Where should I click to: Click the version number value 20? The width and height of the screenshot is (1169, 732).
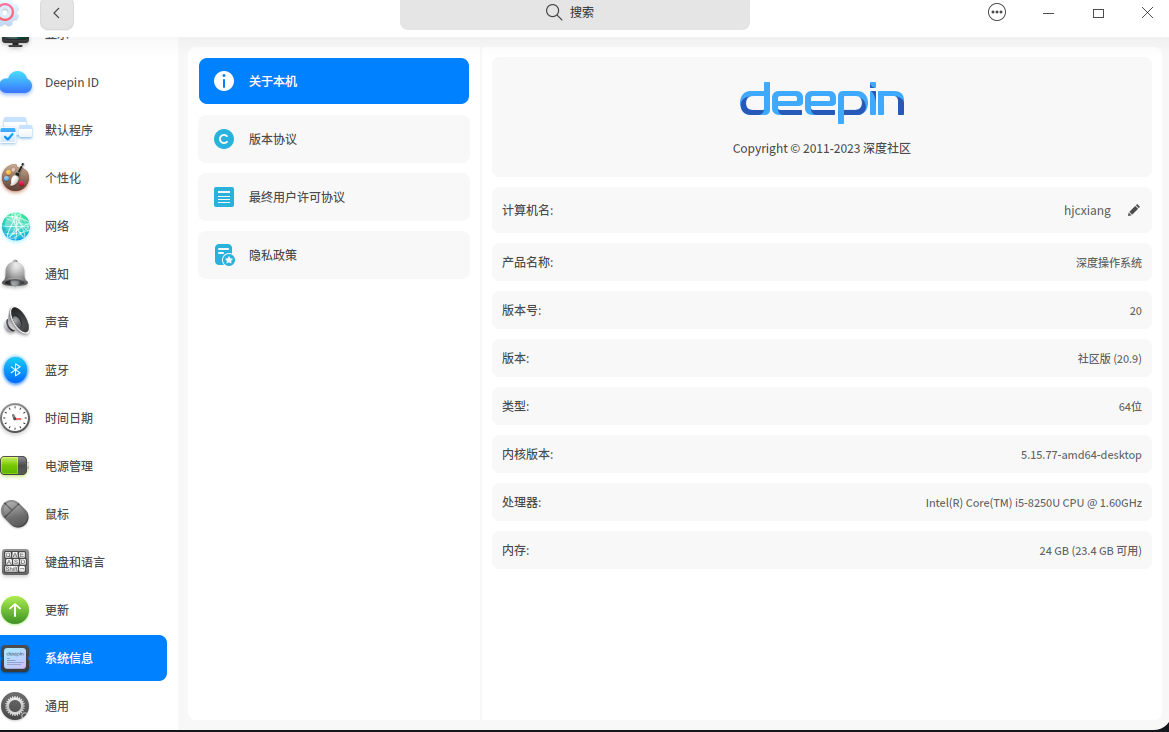[1135, 311]
